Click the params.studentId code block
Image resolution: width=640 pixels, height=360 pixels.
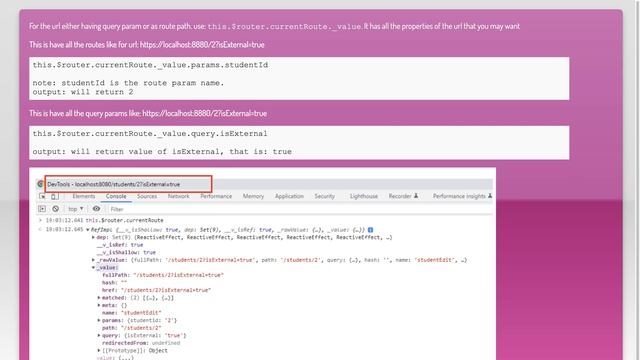(x=299, y=78)
